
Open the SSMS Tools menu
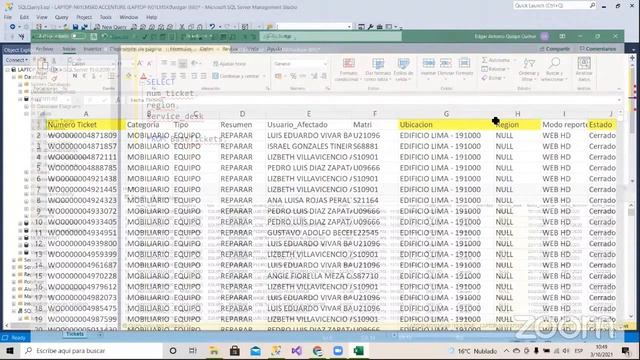pos(106,17)
